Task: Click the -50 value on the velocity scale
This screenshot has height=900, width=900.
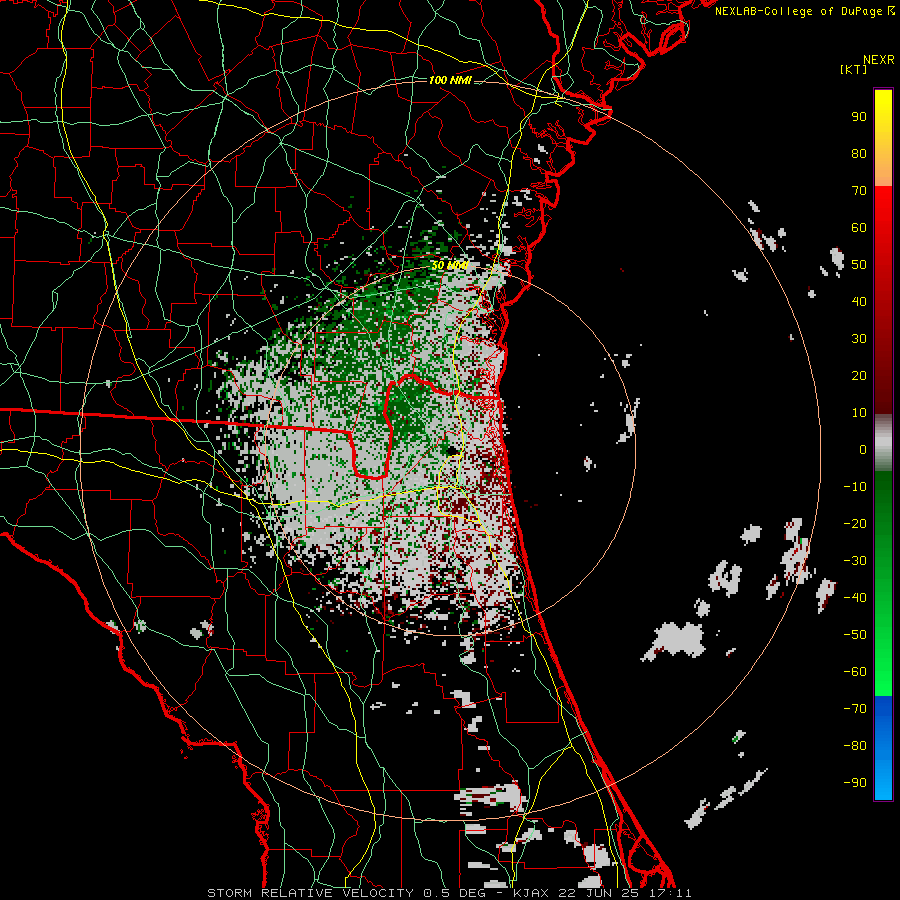Action: point(855,635)
